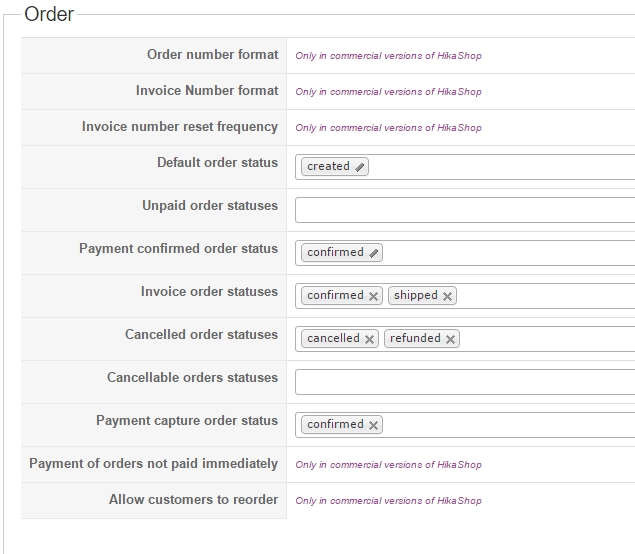
Task: Click the Unpaid order statuses field
Action: (465, 210)
